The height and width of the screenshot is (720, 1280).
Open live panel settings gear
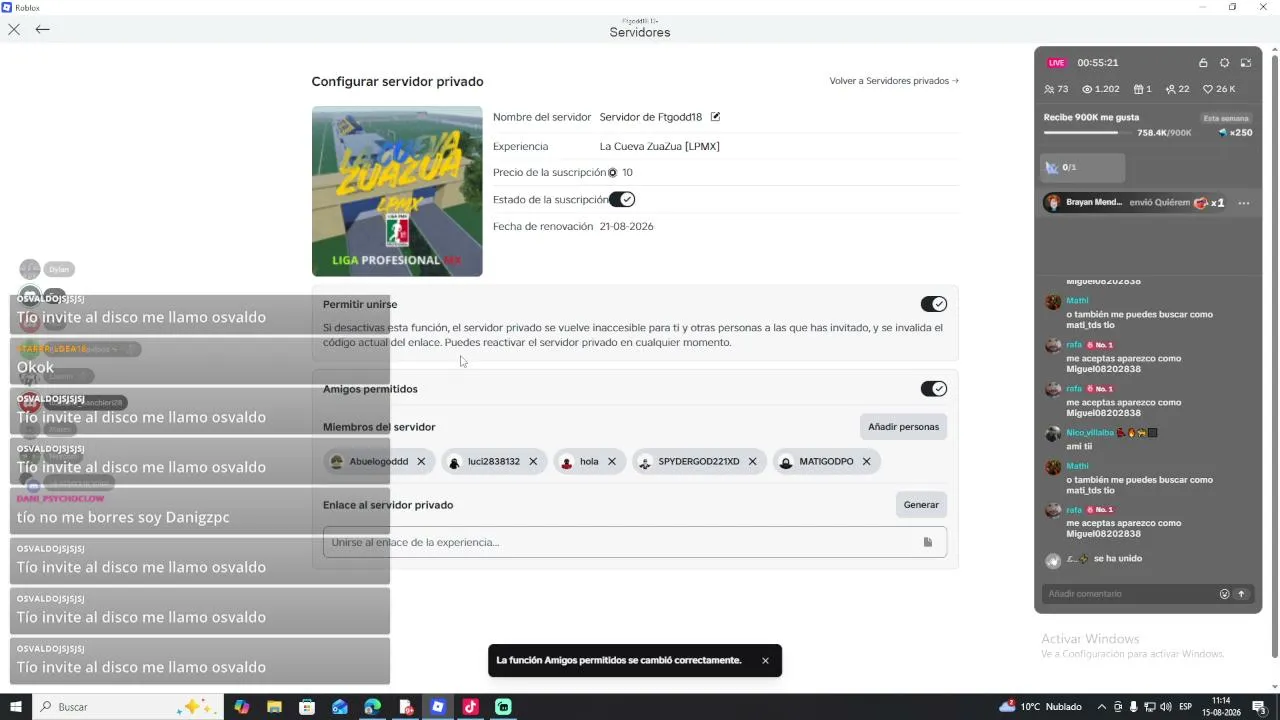pos(1224,63)
